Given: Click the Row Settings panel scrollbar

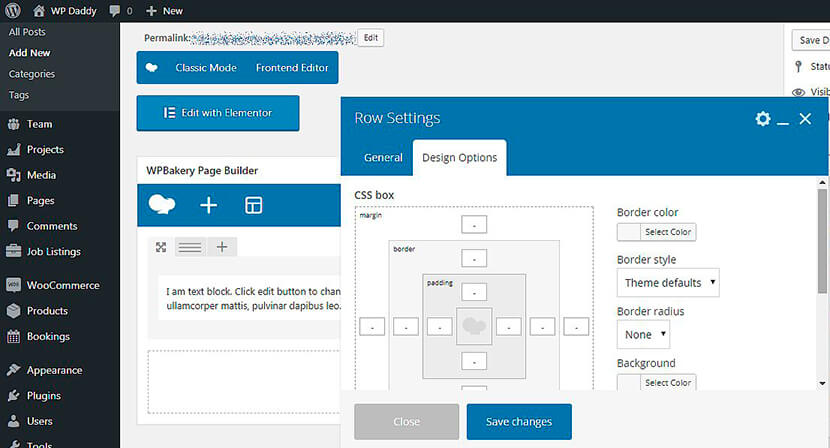Looking at the screenshot, I should (822, 241).
